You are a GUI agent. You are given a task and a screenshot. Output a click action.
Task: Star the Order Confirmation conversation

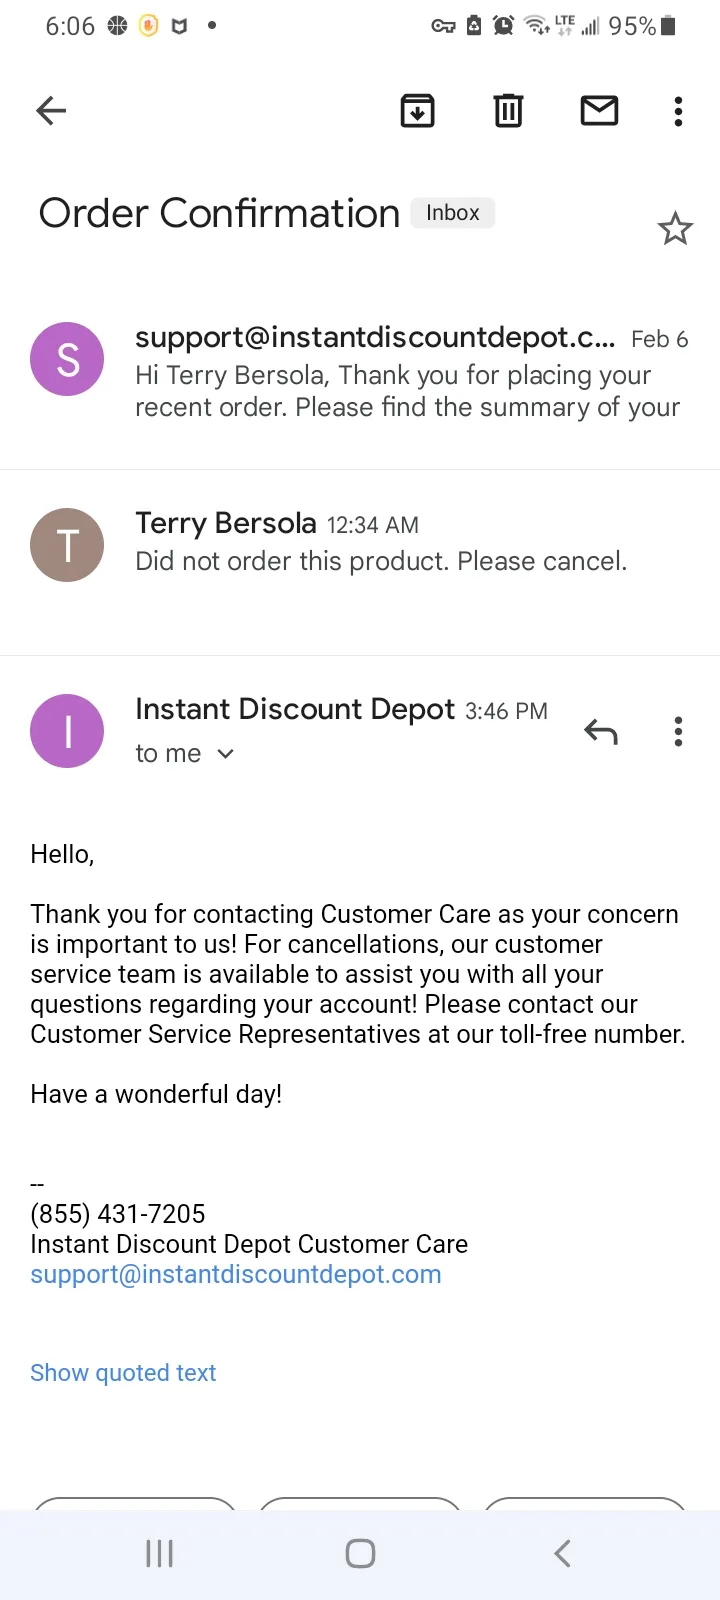tap(675, 229)
